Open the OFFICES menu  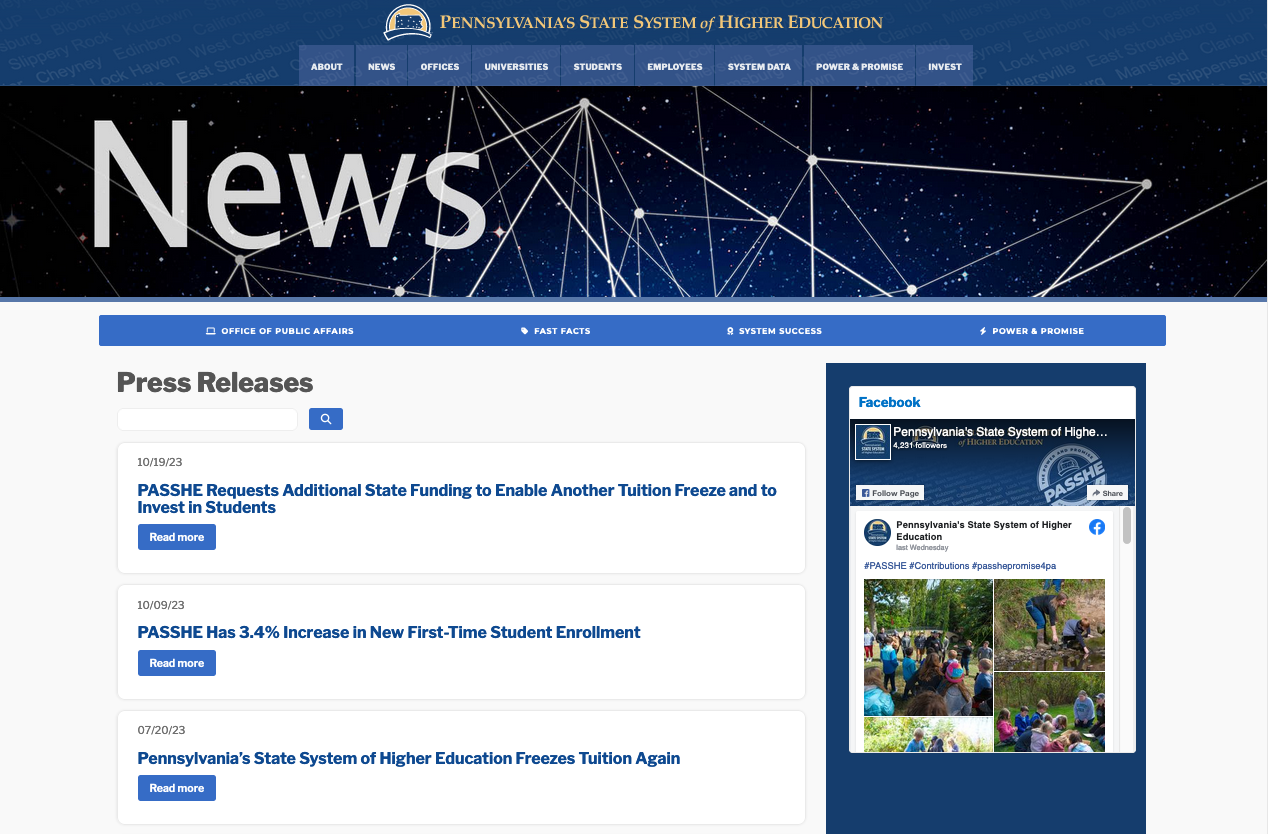[x=440, y=67]
